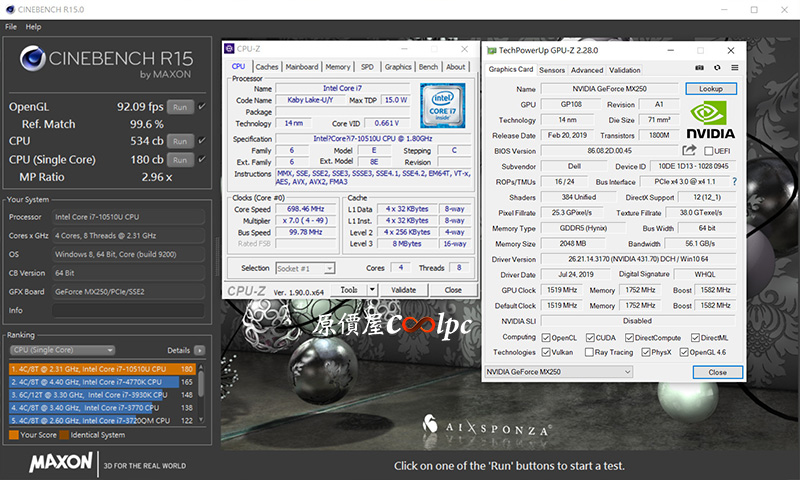Select the Core i7-4770K ranking row
The image size is (800, 480).
click(102, 382)
